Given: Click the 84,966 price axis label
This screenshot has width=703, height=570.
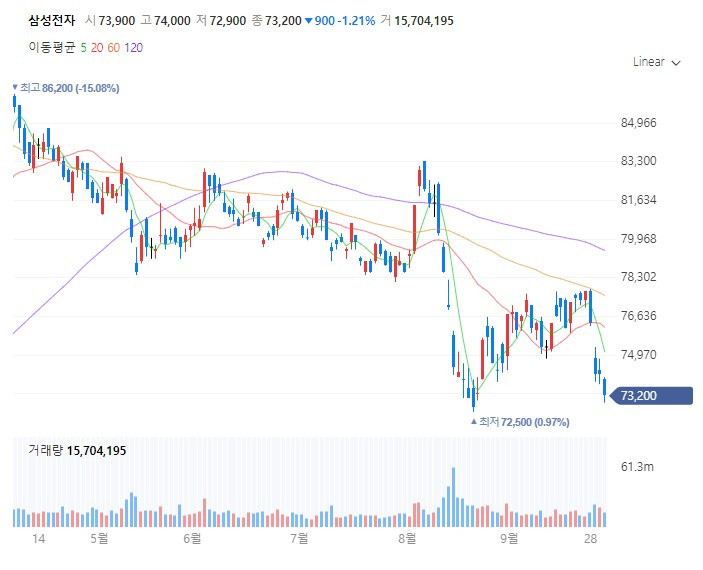Looking at the screenshot, I should (638, 122).
